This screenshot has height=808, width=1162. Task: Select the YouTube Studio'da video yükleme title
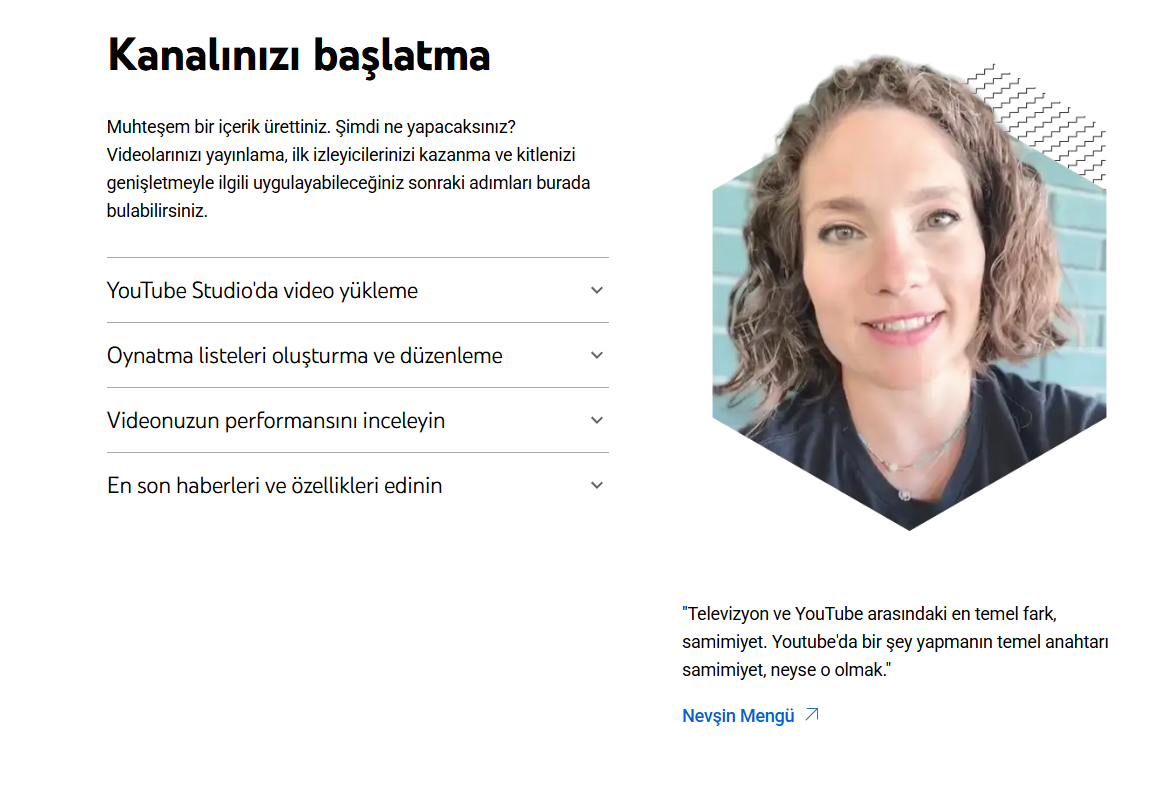click(262, 291)
